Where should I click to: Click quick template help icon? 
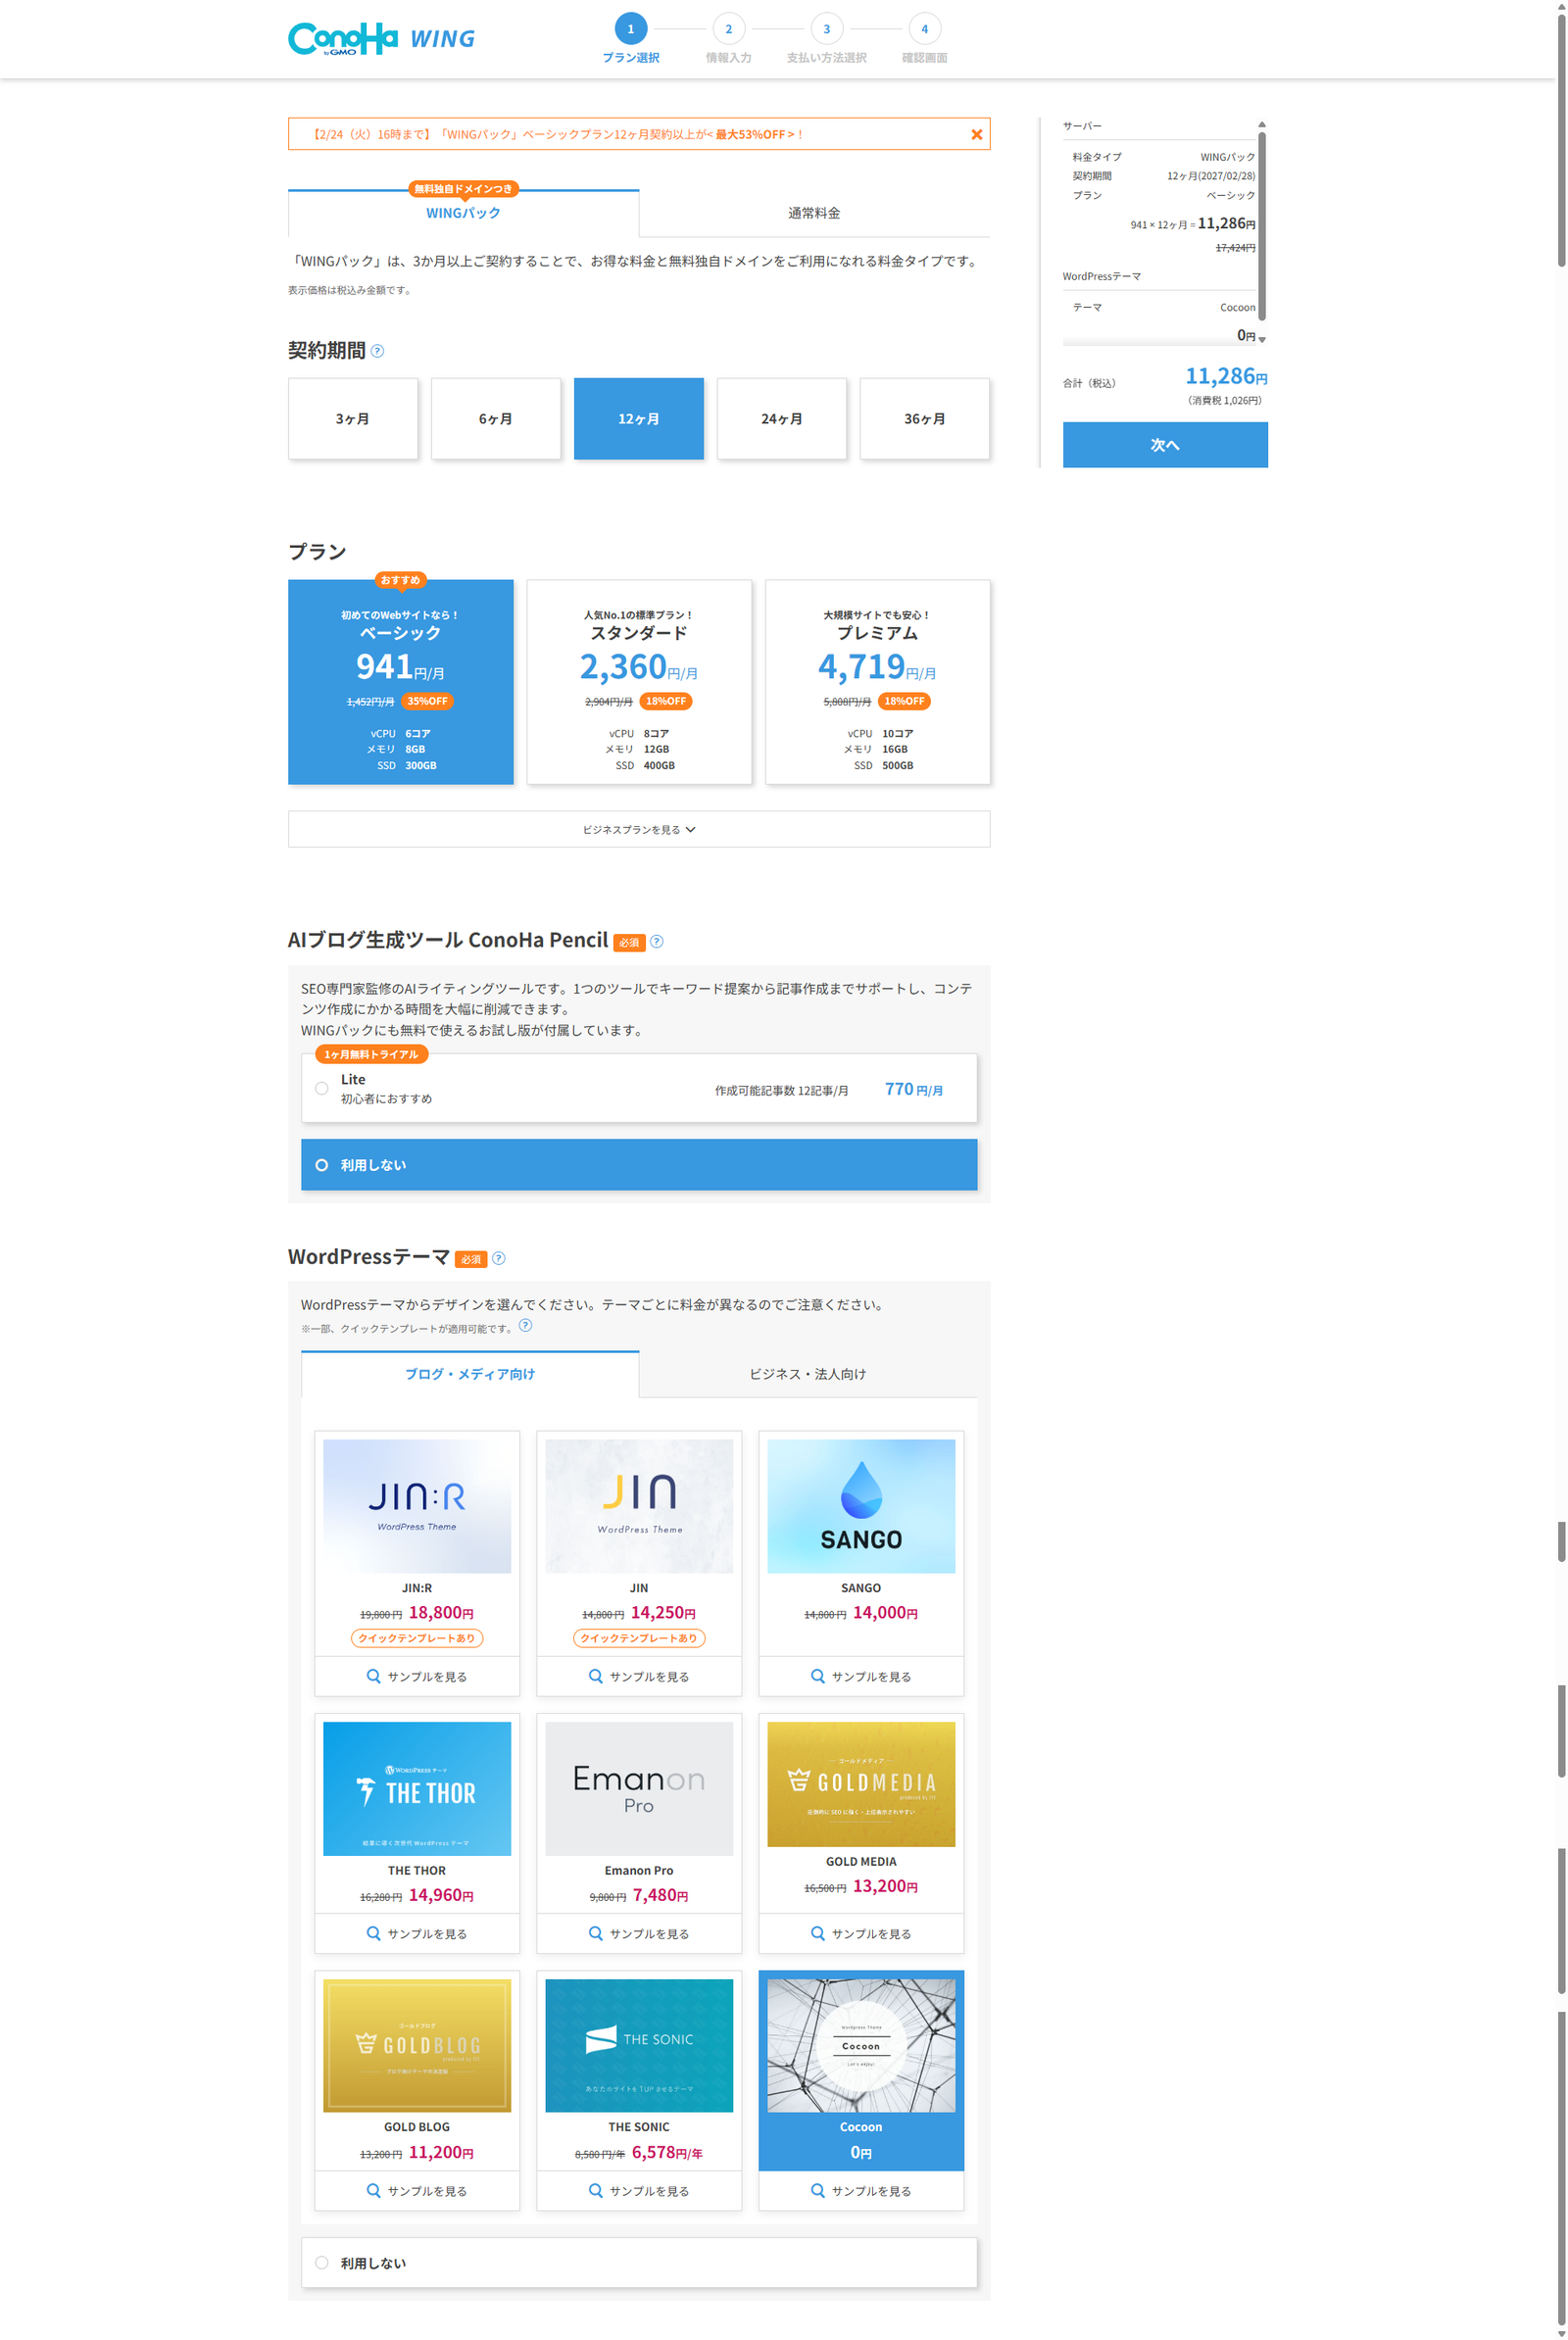pyautogui.click(x=525, y=1326)
